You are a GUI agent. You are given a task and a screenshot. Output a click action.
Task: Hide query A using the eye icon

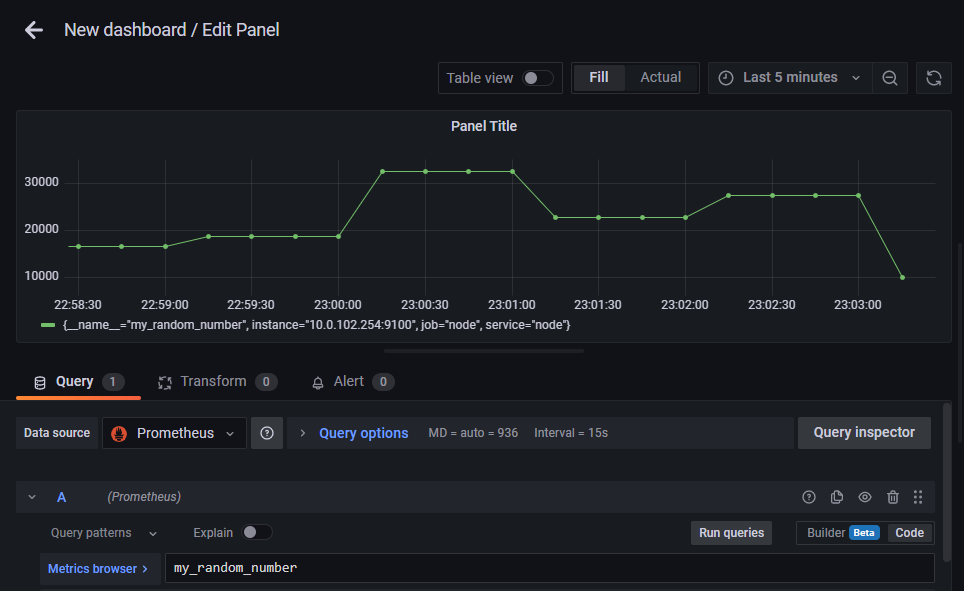click(x=865, y=497)
